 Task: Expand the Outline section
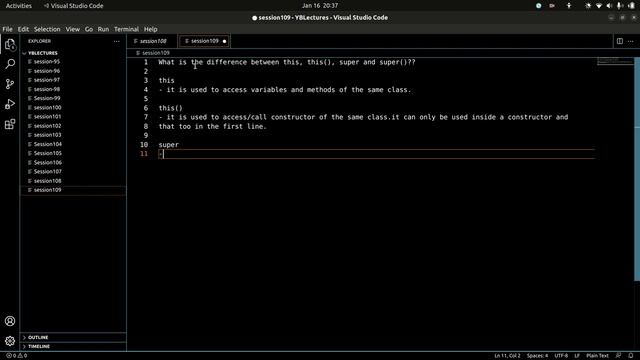(38, 338)
